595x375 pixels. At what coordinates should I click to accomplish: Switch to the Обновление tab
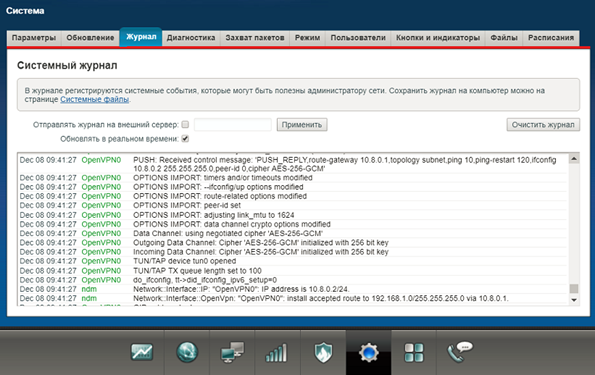90,38
